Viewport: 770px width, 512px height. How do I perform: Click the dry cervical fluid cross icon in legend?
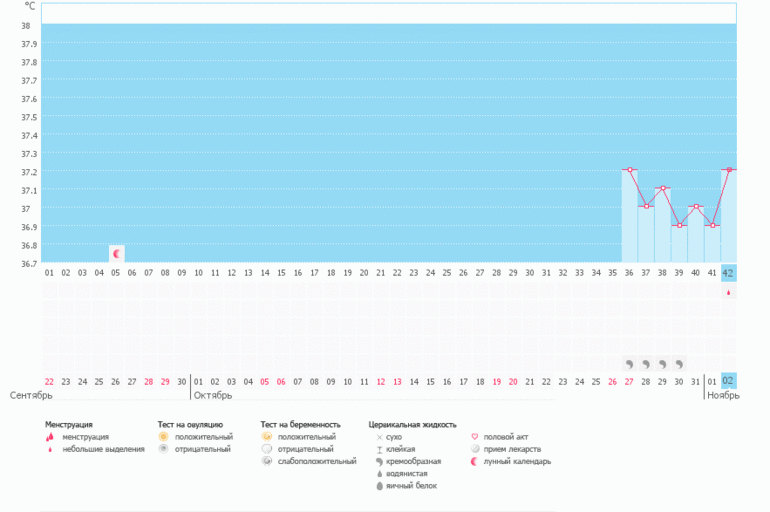coord(379,437)
